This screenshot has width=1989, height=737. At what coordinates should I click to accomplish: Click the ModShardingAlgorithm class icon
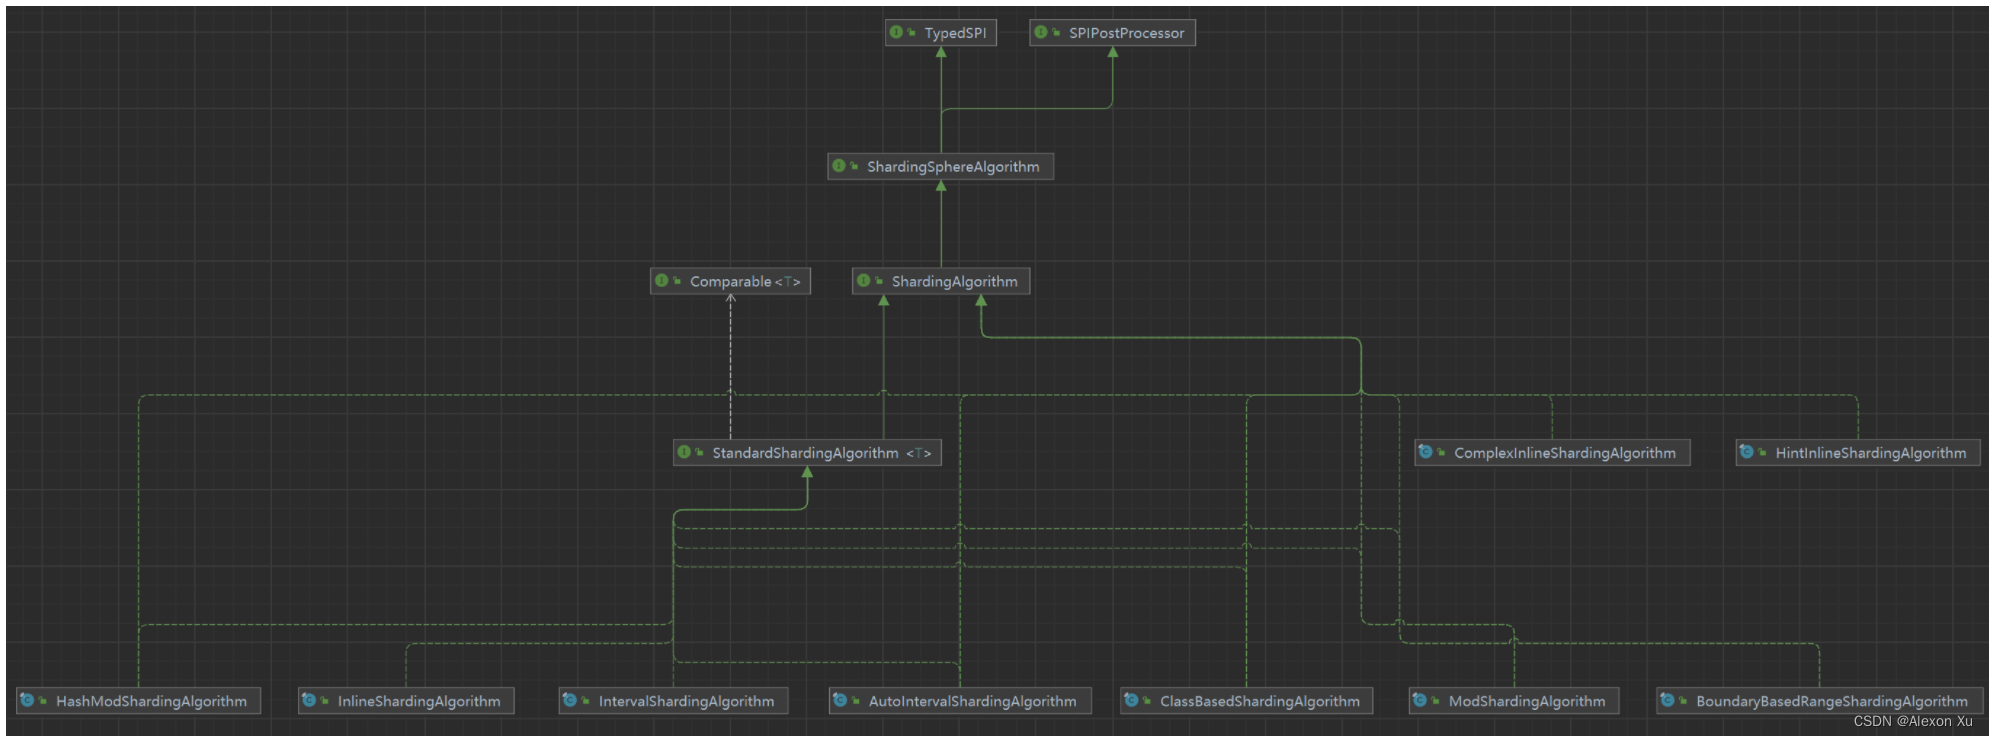pos(1420,700)
